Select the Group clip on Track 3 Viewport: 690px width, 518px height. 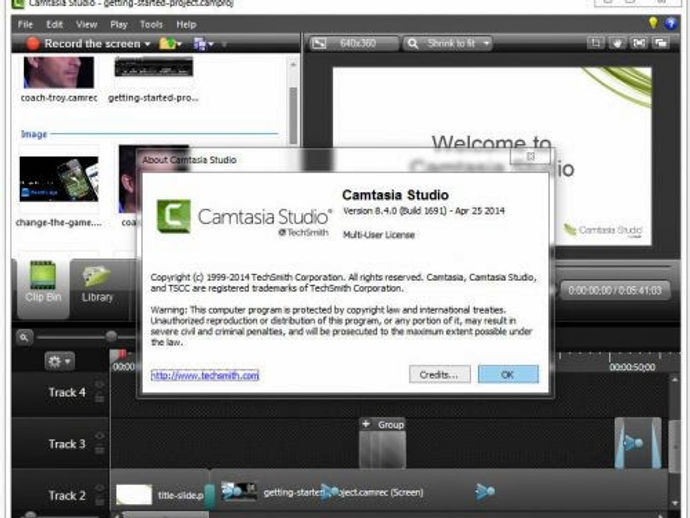(x=382, y=443)
